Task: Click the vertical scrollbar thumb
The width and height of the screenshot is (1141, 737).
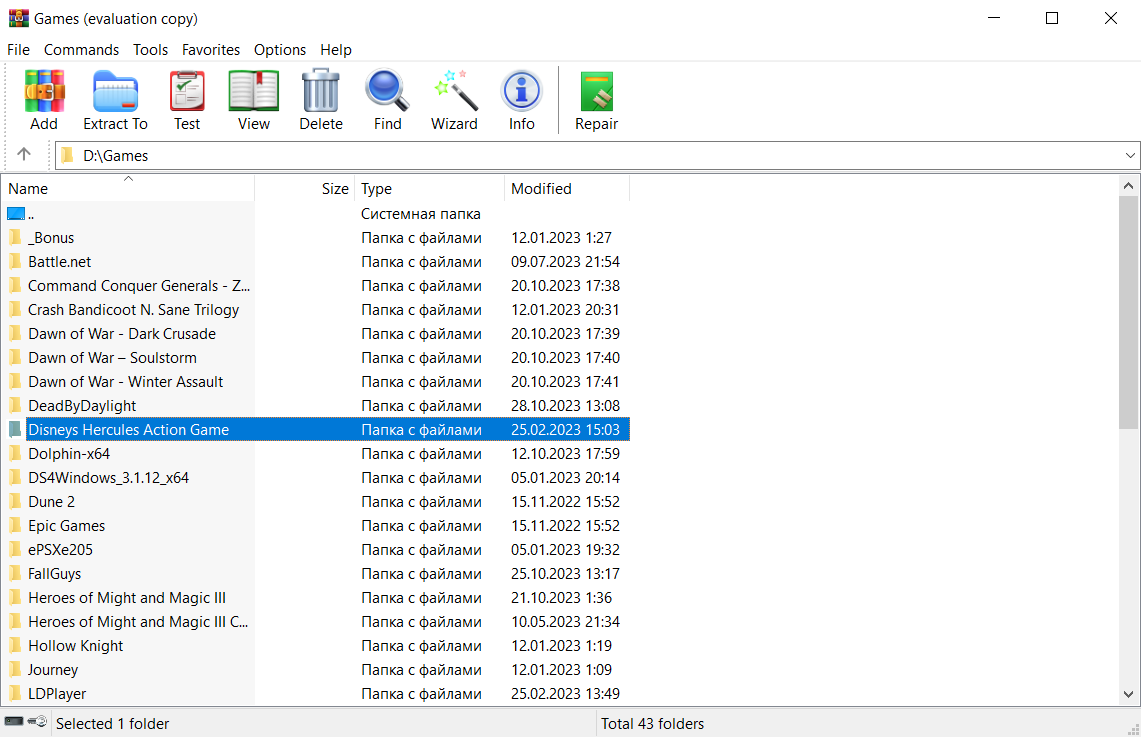Action: coord(1129,312)
